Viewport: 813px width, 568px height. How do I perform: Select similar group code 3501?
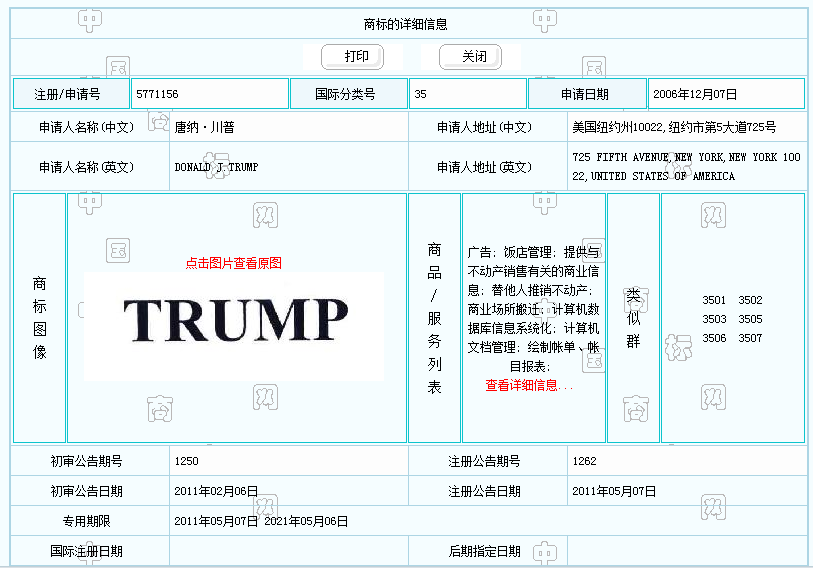click(x=714, y=300)
